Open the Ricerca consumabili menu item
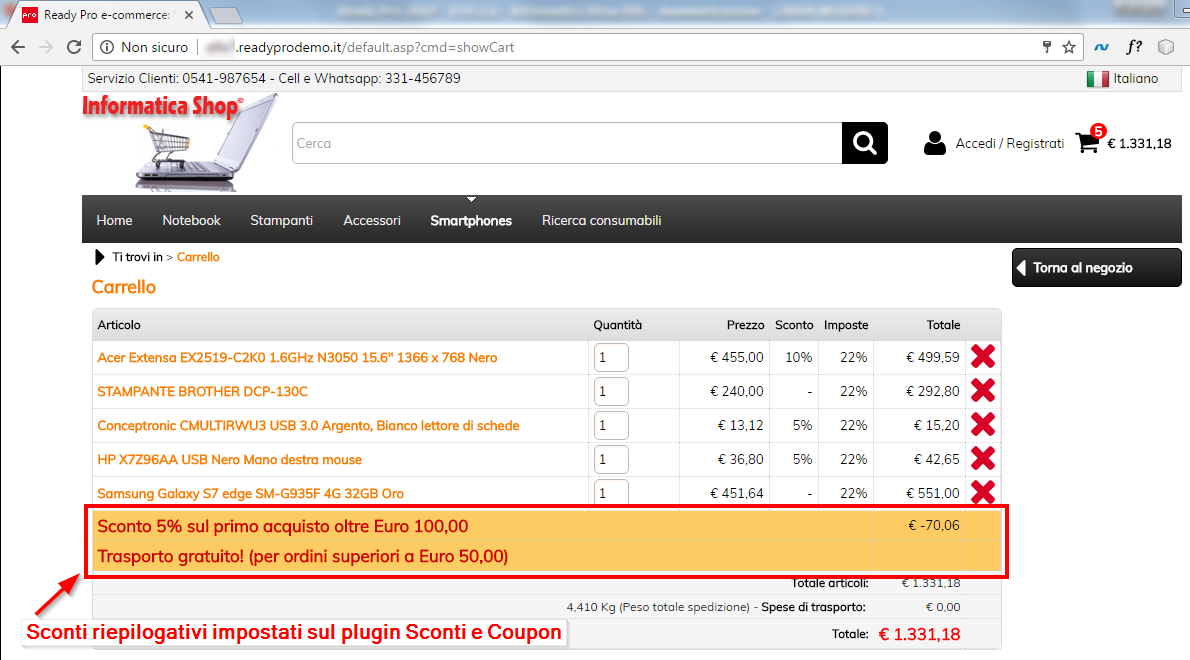Viewport: 1190px width, 660px height. pos(601,220)
